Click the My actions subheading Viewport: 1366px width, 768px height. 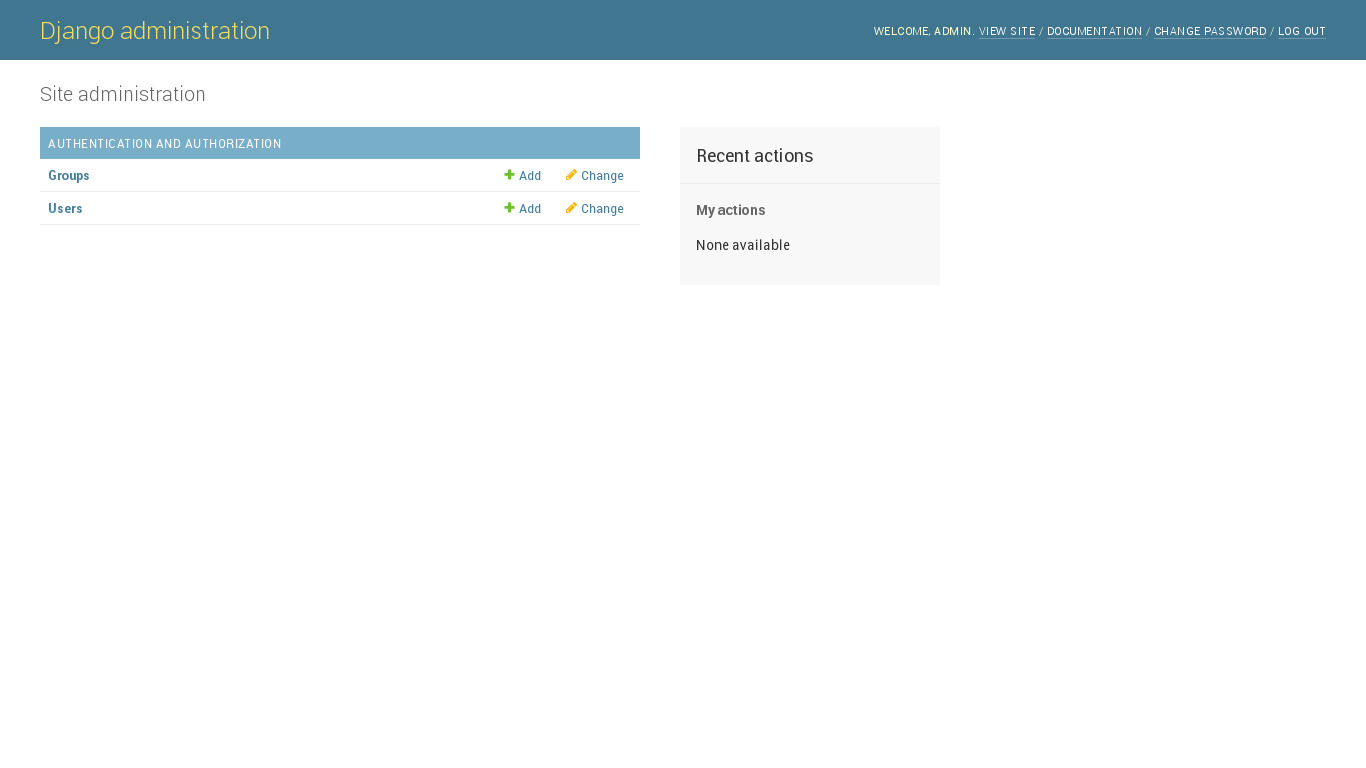730,210
